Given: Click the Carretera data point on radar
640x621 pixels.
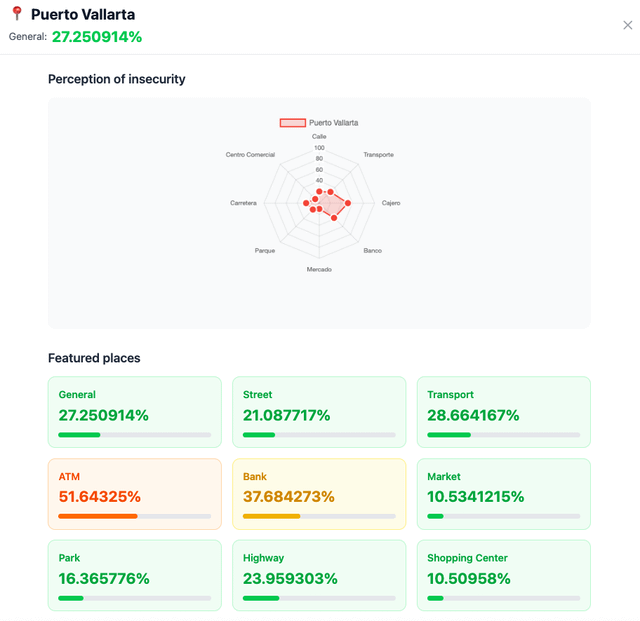Looking at the screenshot, I should coord(306,203).
